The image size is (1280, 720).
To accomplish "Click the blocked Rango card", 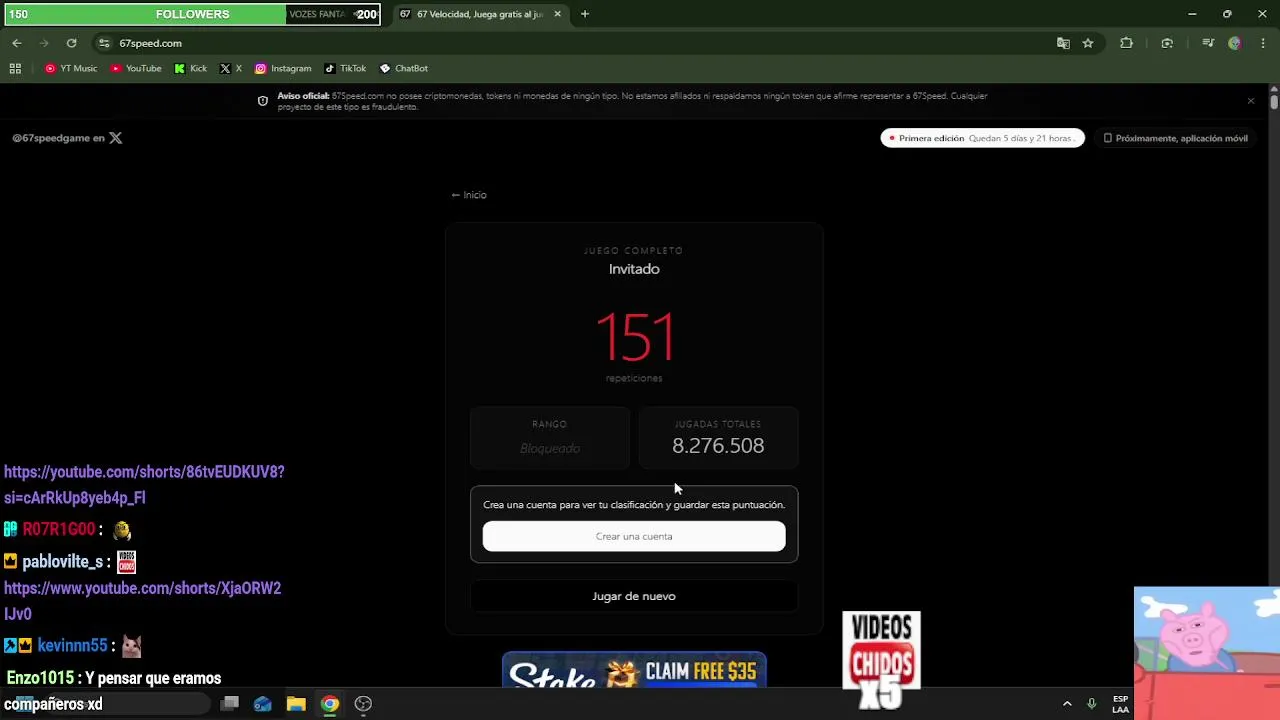I will [550, 437].
